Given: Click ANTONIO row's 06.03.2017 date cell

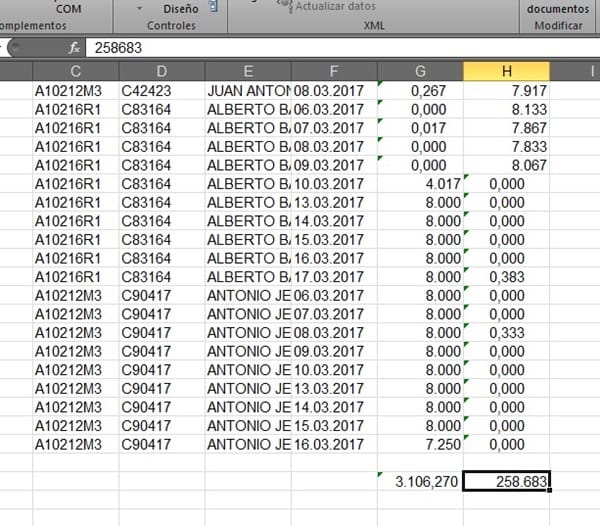Looking at the screenshot, I should point(334,295).
